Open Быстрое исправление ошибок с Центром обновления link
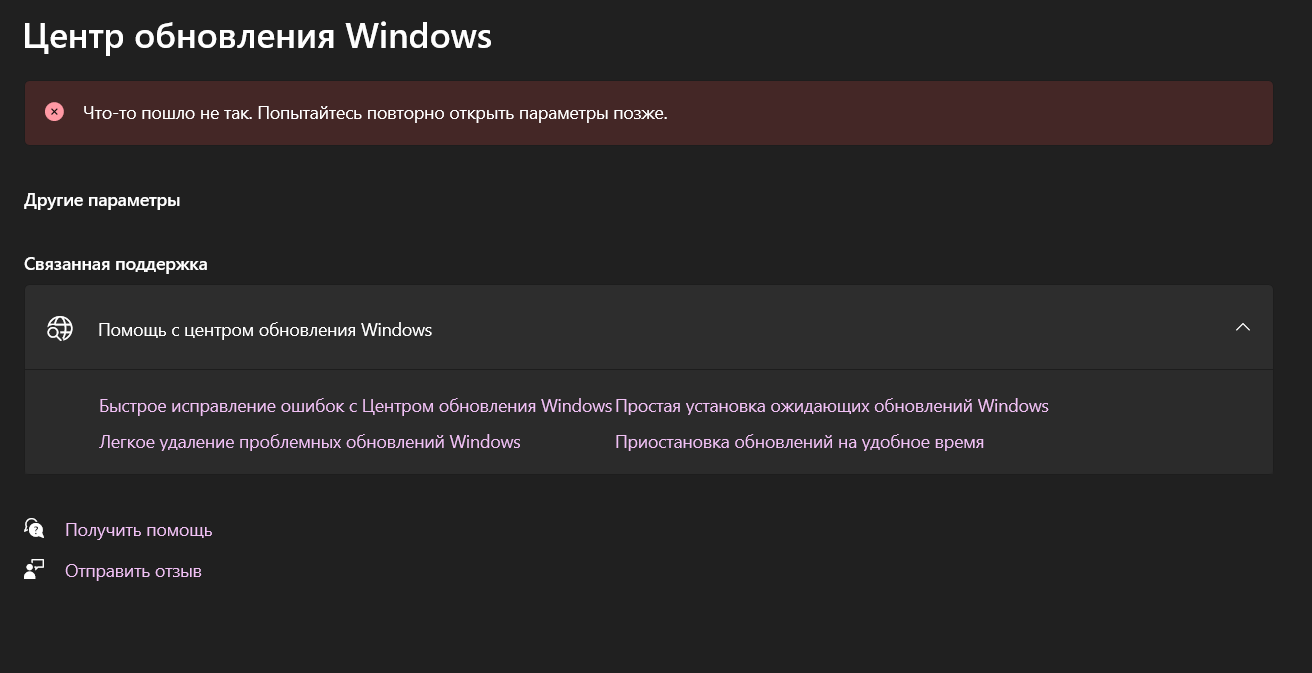This screenshot has height=673, width=1312. click(x=355, y=406)
